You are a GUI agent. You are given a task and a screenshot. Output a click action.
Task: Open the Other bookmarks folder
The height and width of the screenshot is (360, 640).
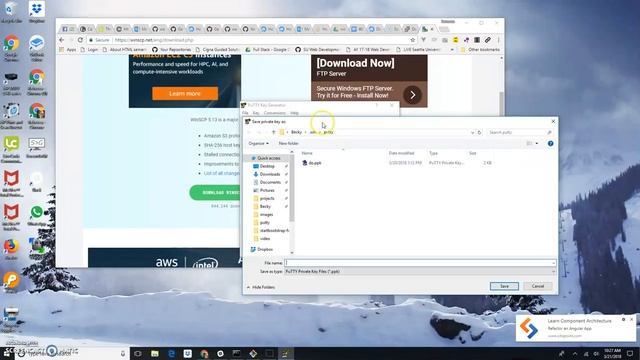pos(480,49)
